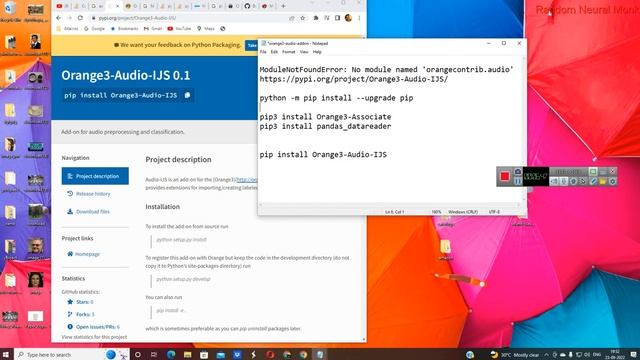Switch to the YouTube tab in Chrome
The height and width of the screenshot is (360, 640).
pos(62,6)
